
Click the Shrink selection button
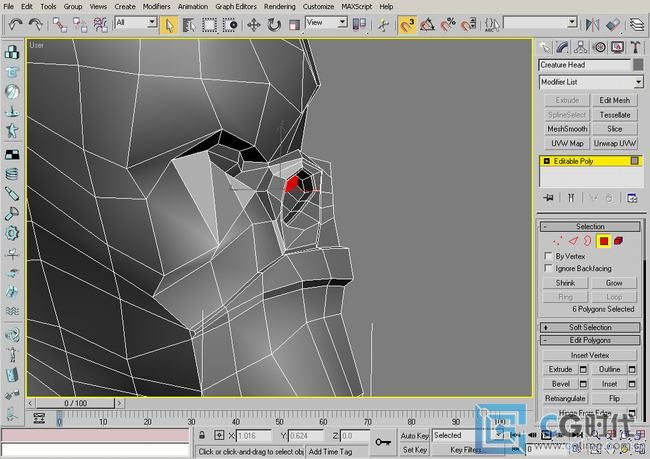565,283
